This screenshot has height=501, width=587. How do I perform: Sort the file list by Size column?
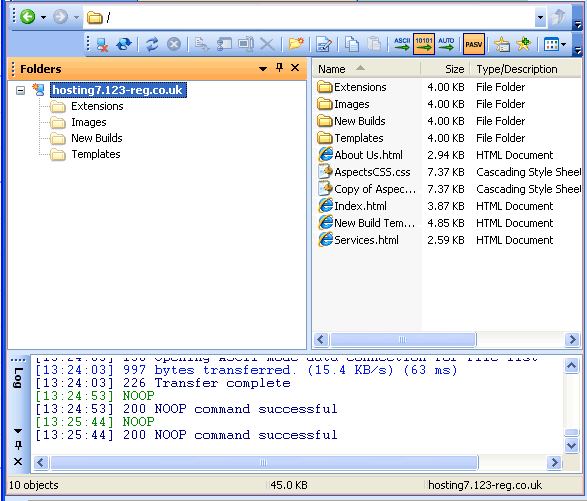pos(445,69)
